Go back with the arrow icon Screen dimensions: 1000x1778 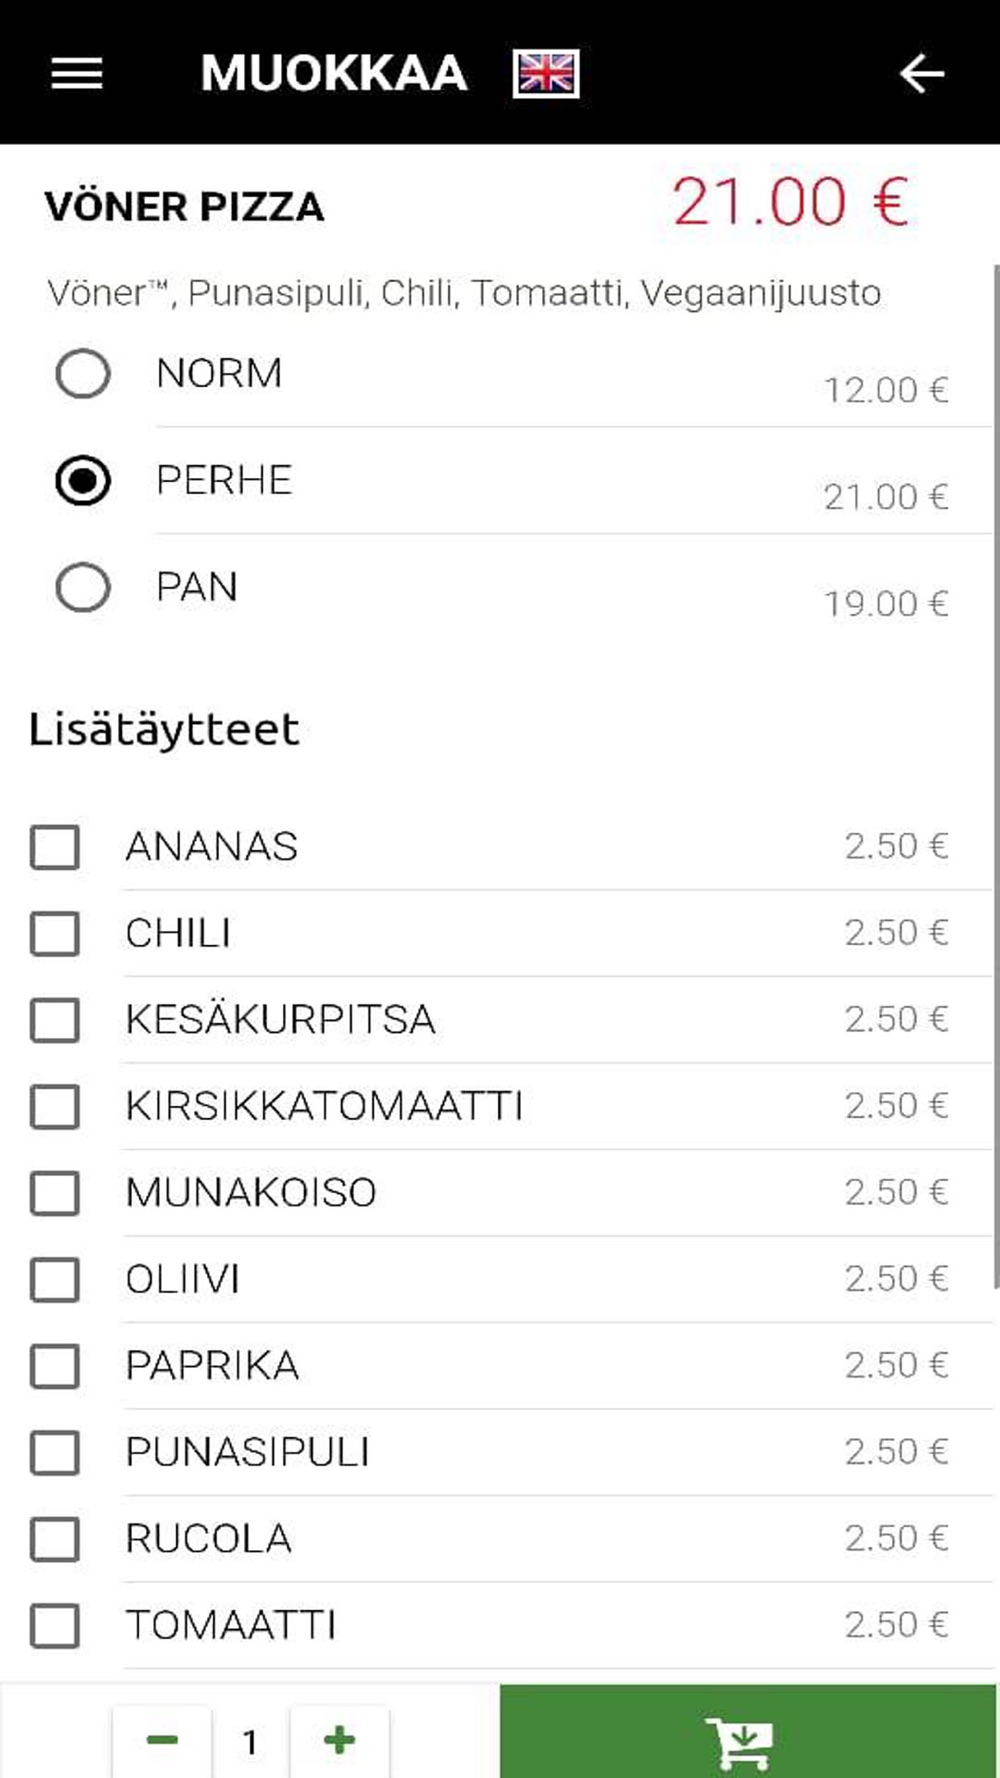click(921, 73)
